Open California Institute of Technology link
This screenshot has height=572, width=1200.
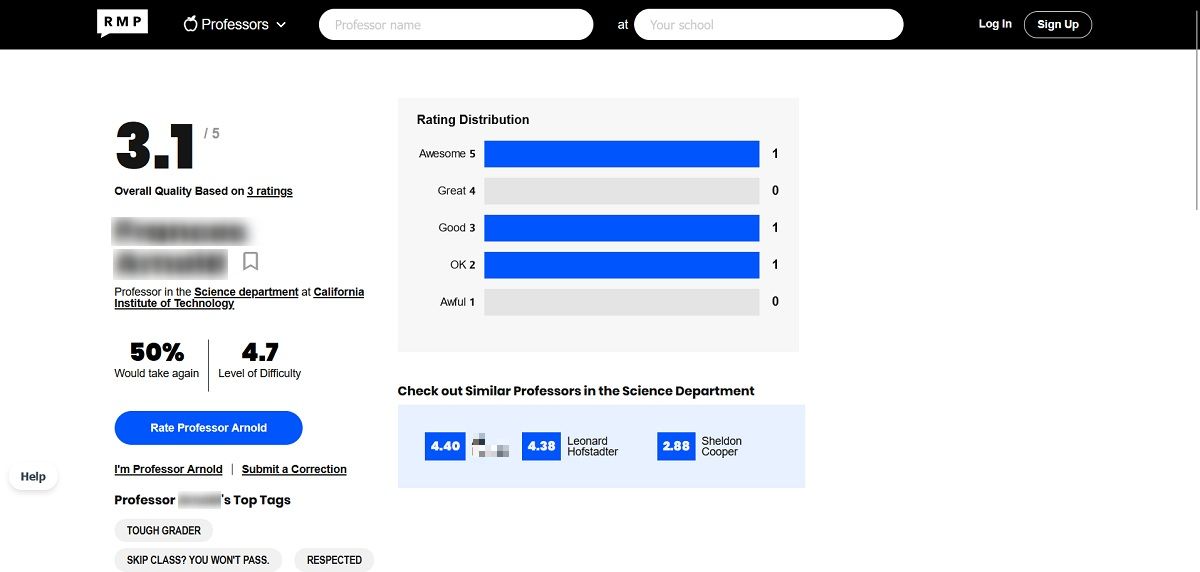click(x=240, y=297)
